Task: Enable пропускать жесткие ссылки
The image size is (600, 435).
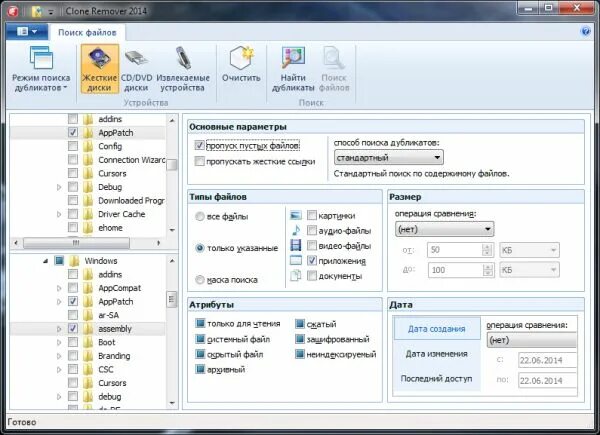Action: click(x=199, y=161)
